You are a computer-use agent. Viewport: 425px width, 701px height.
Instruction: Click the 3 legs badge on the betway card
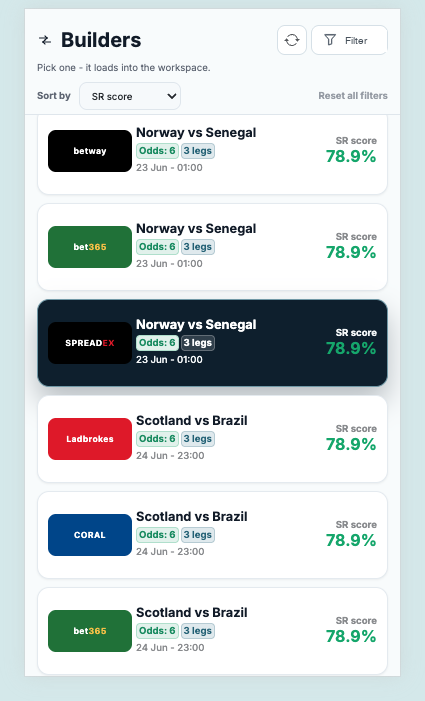[x=198, y=151]
